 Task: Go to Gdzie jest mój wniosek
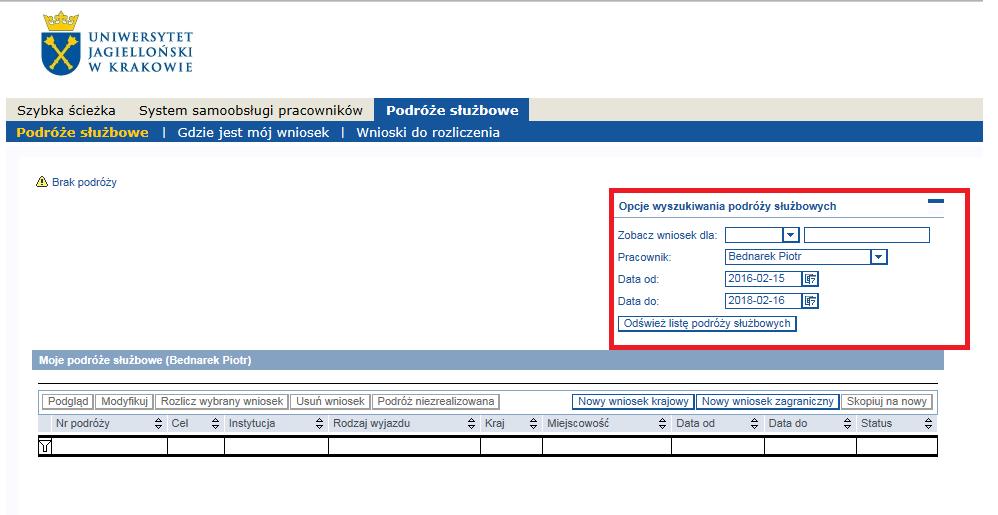253,132
